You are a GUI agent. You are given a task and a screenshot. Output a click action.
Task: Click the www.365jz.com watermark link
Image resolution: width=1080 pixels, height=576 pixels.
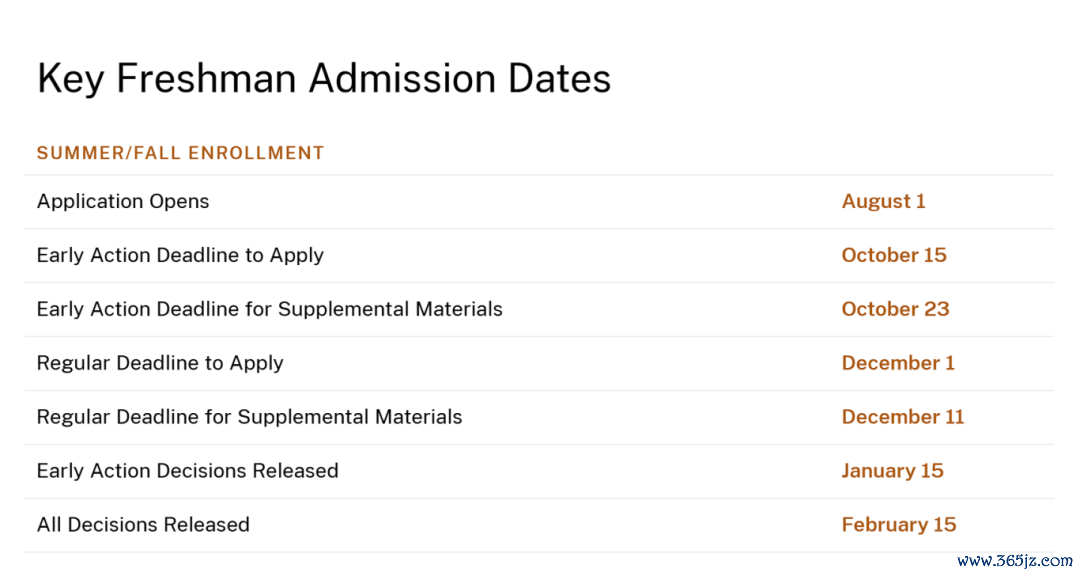click(1014, 561)
